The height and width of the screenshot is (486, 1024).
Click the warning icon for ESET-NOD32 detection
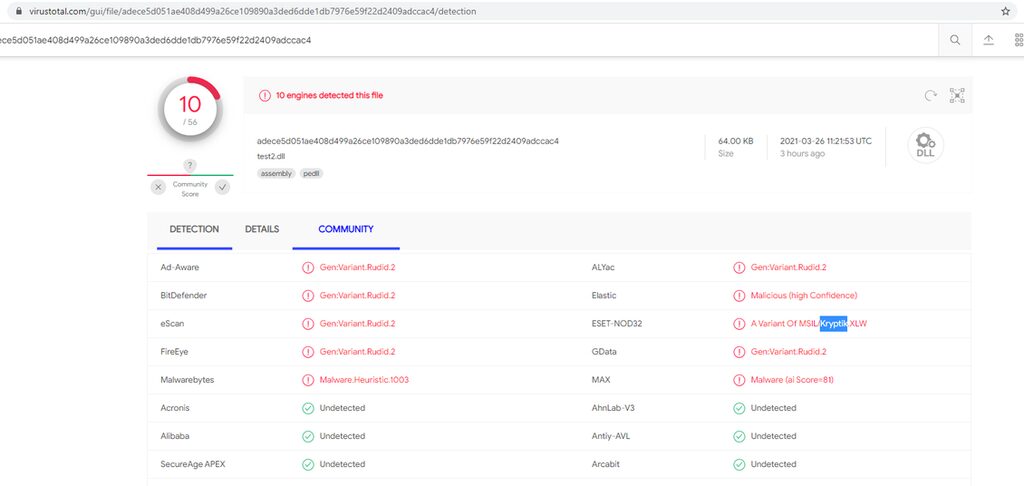tap(739, 324)
